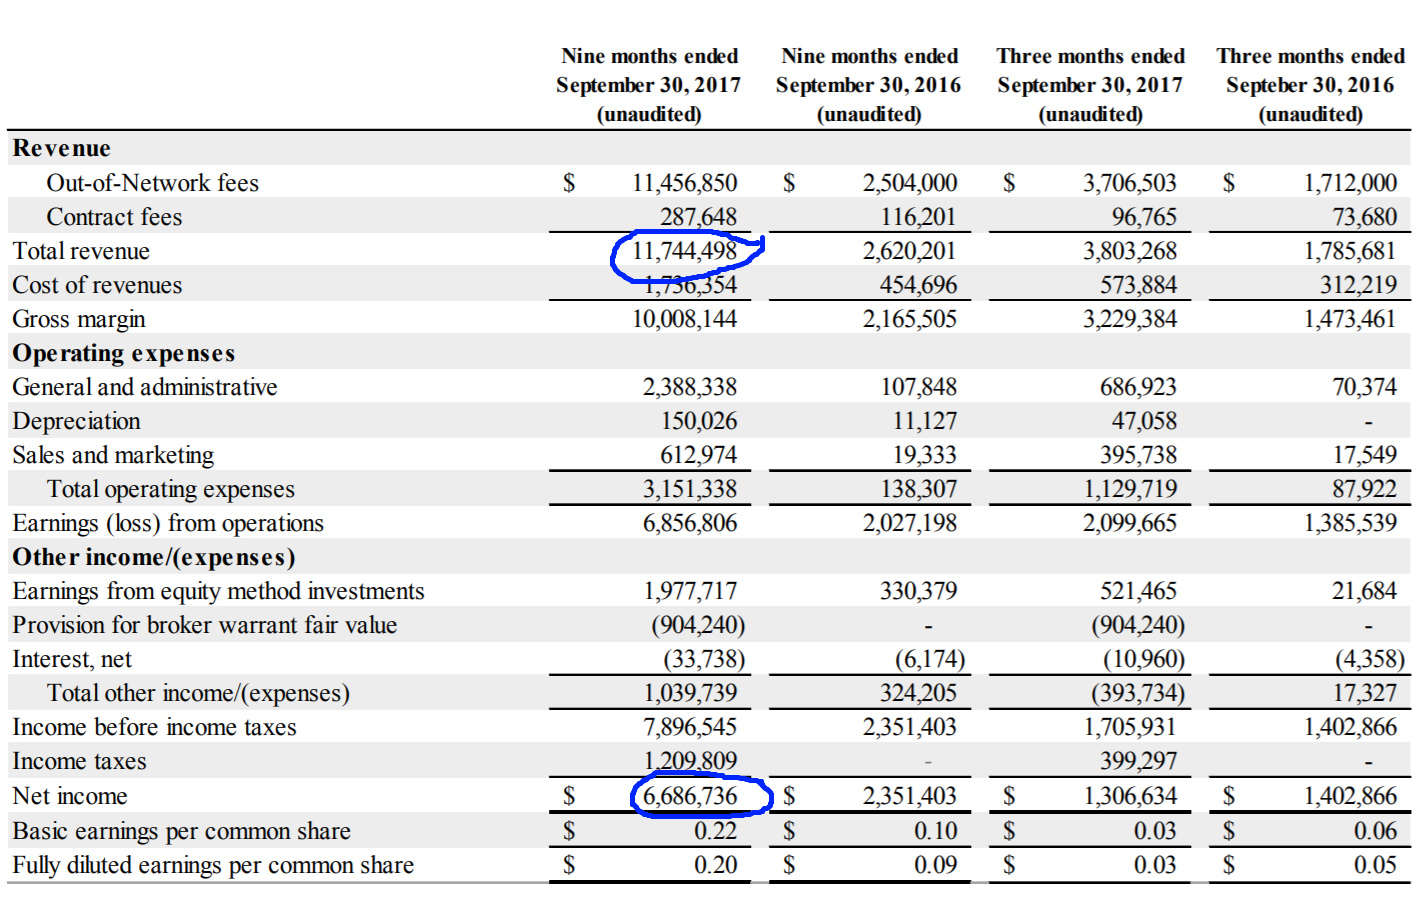This screenshot has height=900, width=1422.
Task: Select the 'Net income' row label
Action: (70, 796)
